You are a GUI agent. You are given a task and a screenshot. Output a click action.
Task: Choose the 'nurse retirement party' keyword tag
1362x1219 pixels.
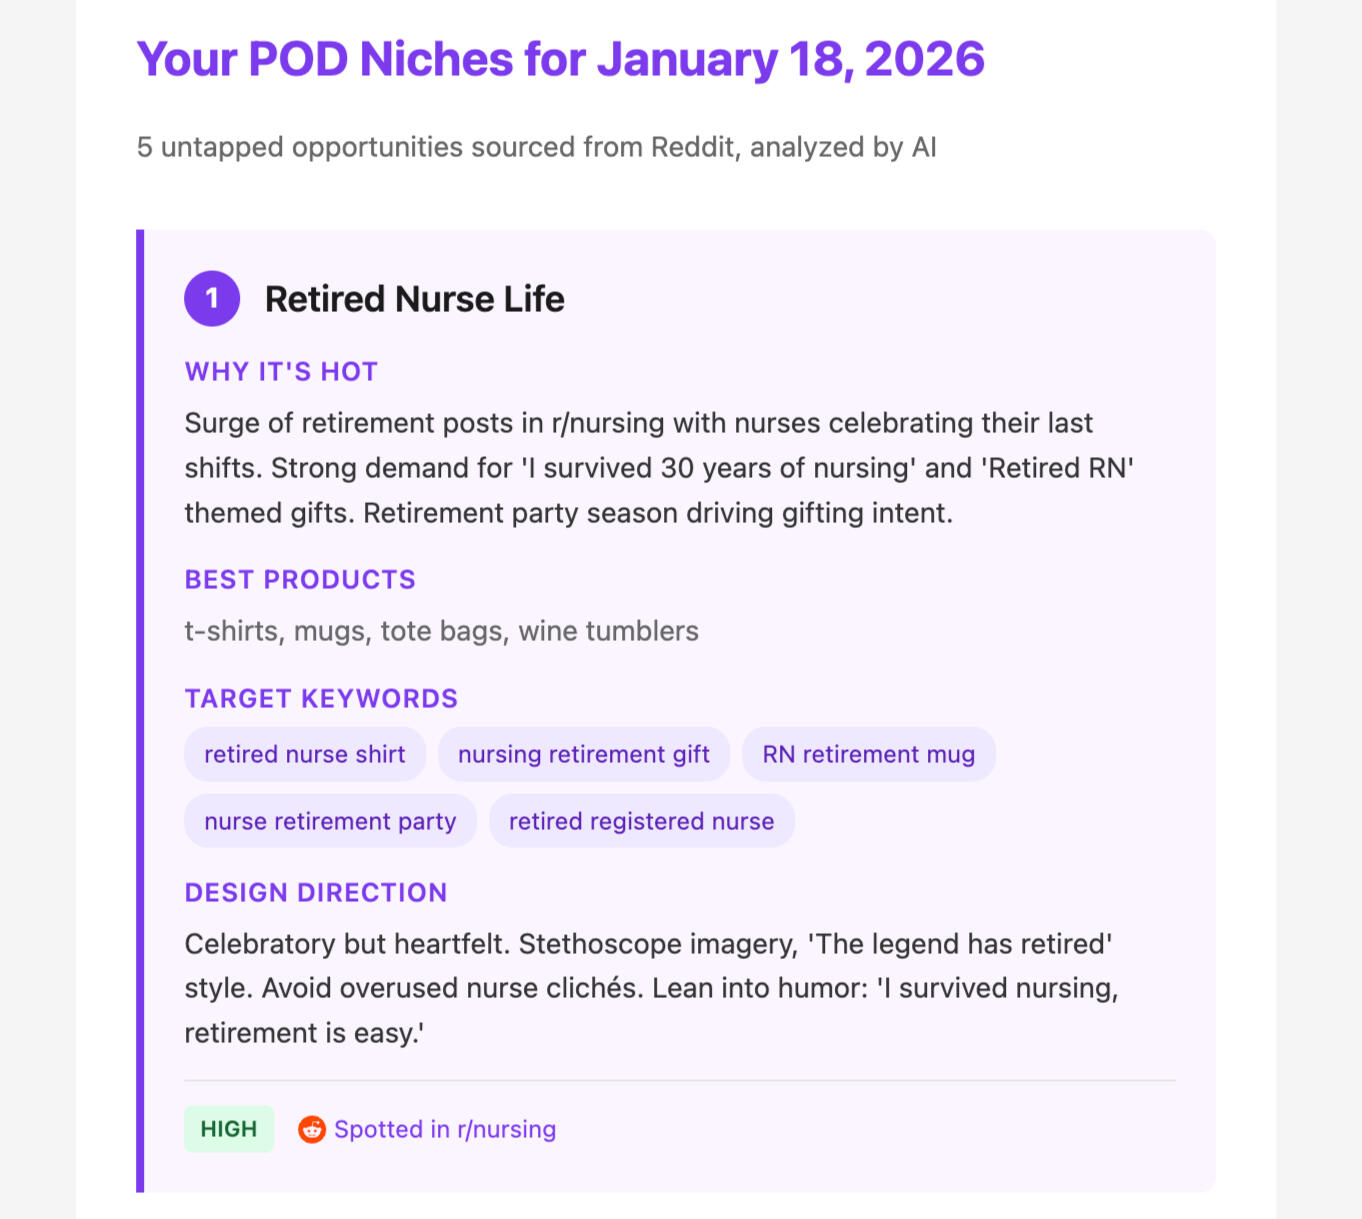coord(330,821)
